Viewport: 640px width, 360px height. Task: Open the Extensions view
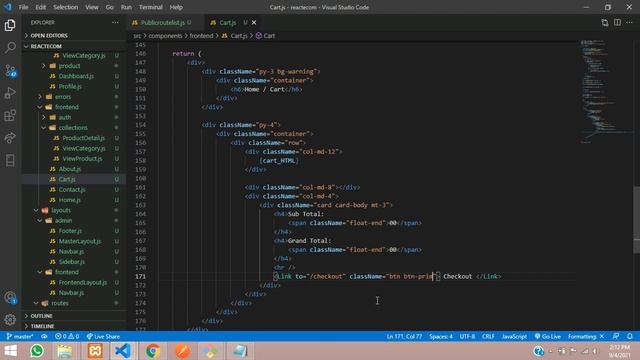(x=10, y=116)
